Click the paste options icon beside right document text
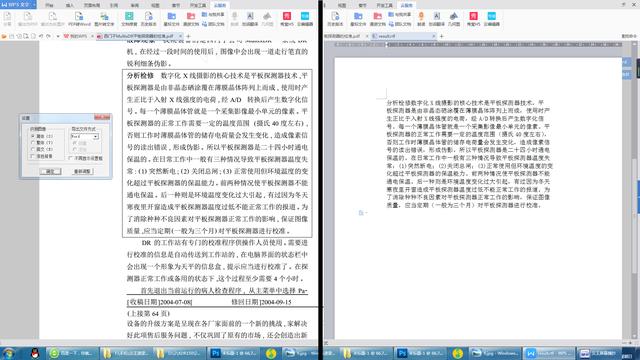The width and height of the screenshot is (640, 360). pyautogui.click(x=362, y=213)
